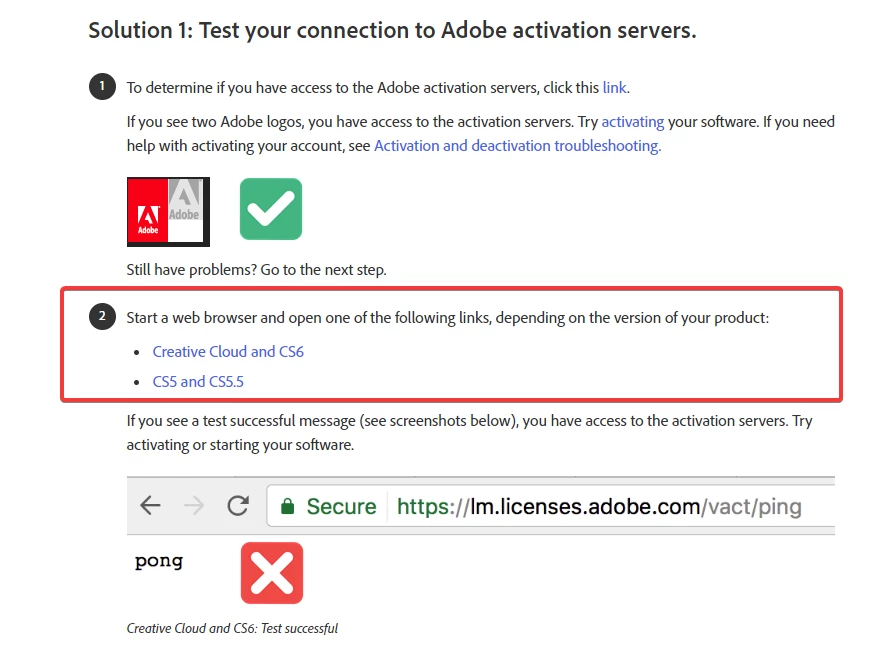
Task: Hit the browser reload icon
Action: [x=238, y=506]
